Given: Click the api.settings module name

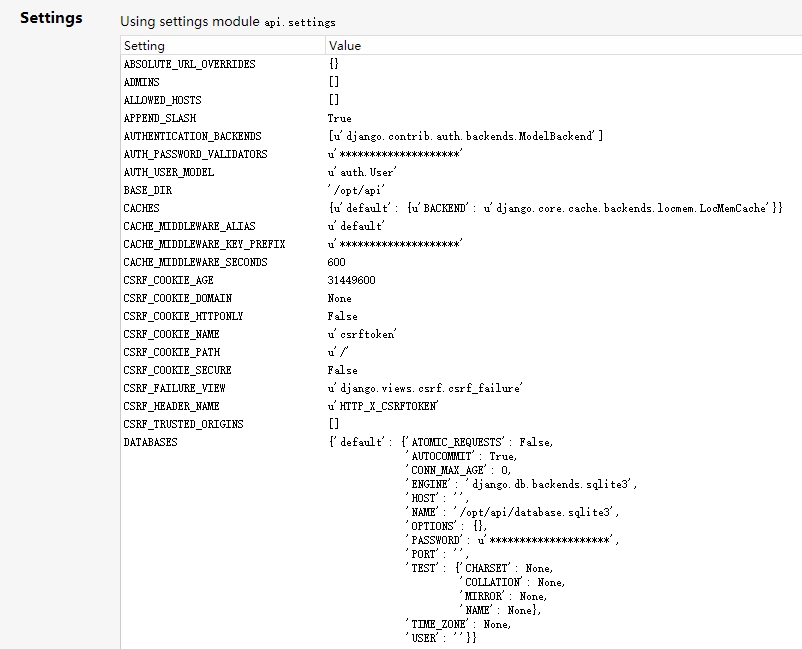Looking at the screenshot, I should (x=300, y=21).
